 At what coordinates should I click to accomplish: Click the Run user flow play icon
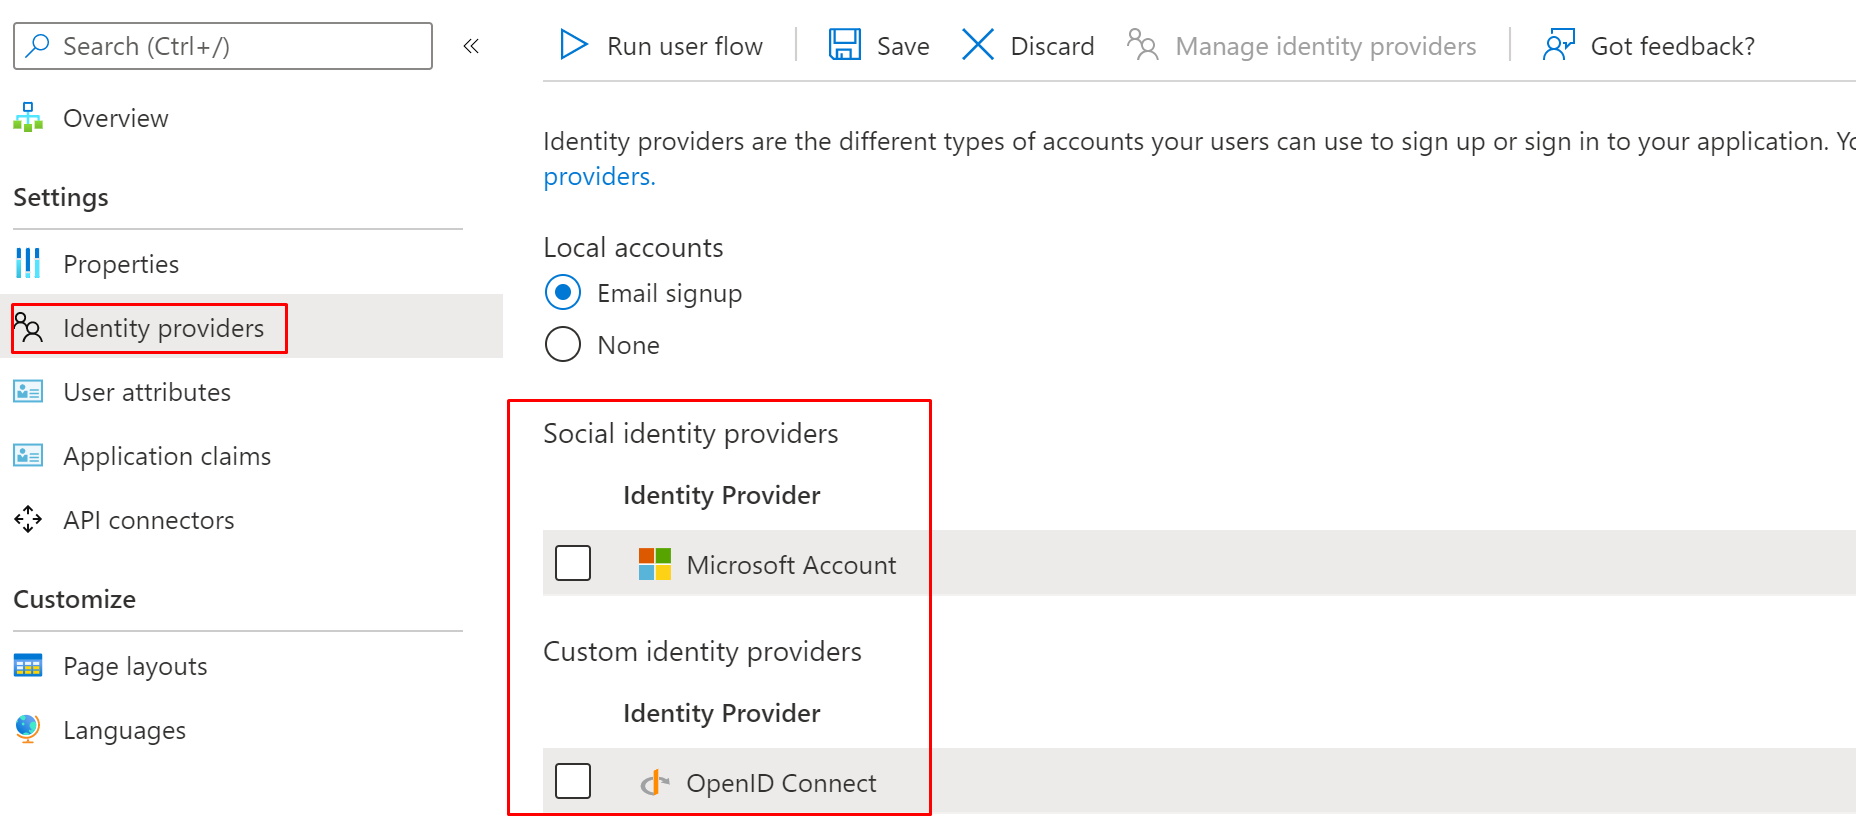[573, 45]
